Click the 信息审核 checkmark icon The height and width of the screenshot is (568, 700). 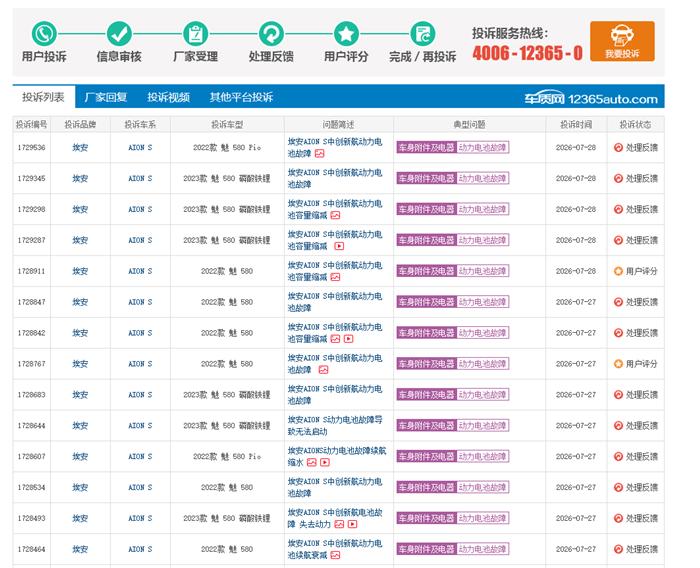tap(119, 33)
